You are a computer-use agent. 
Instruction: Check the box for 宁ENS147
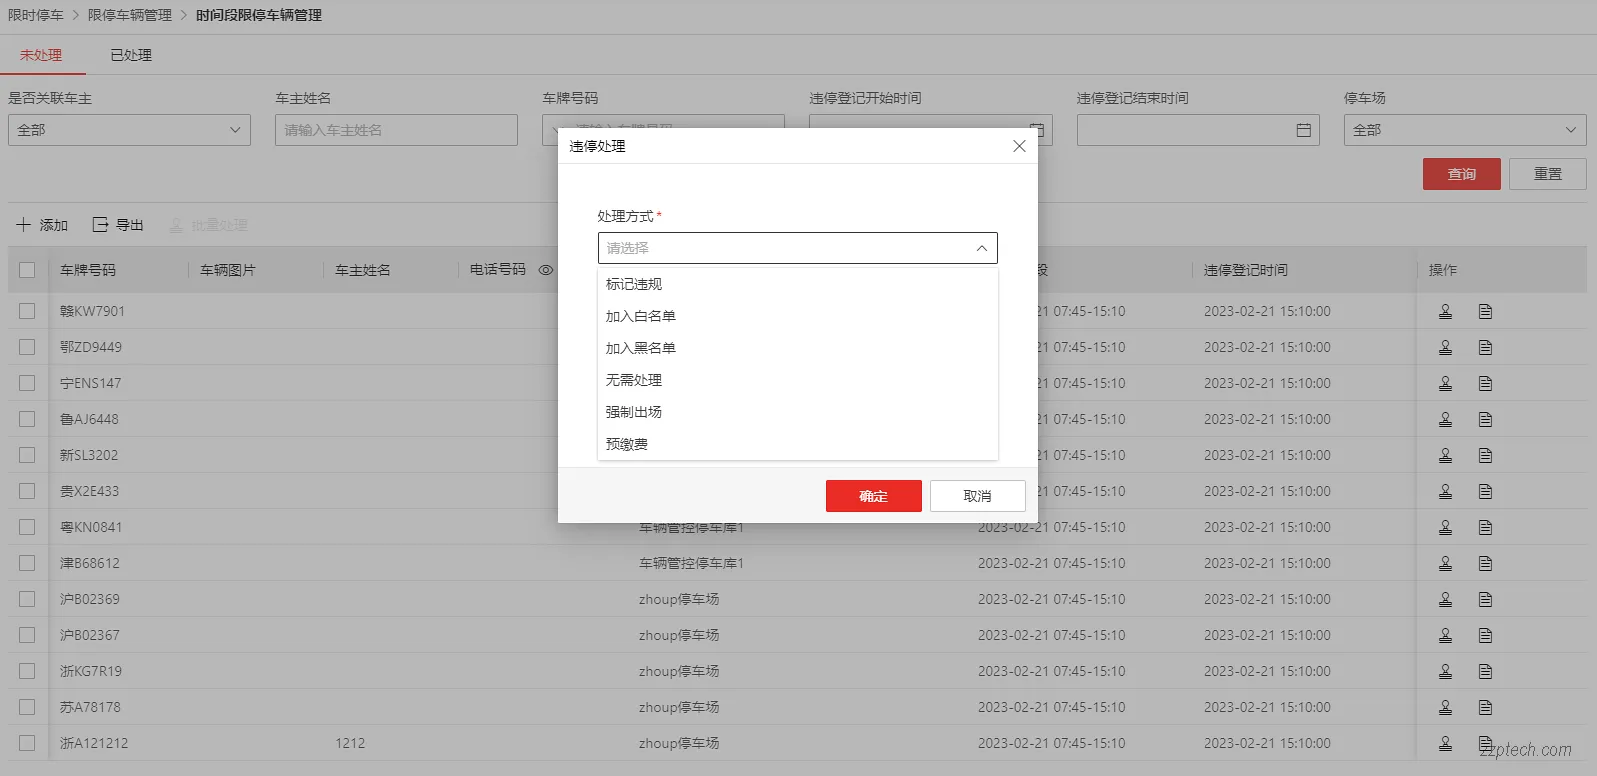[27, 383]
